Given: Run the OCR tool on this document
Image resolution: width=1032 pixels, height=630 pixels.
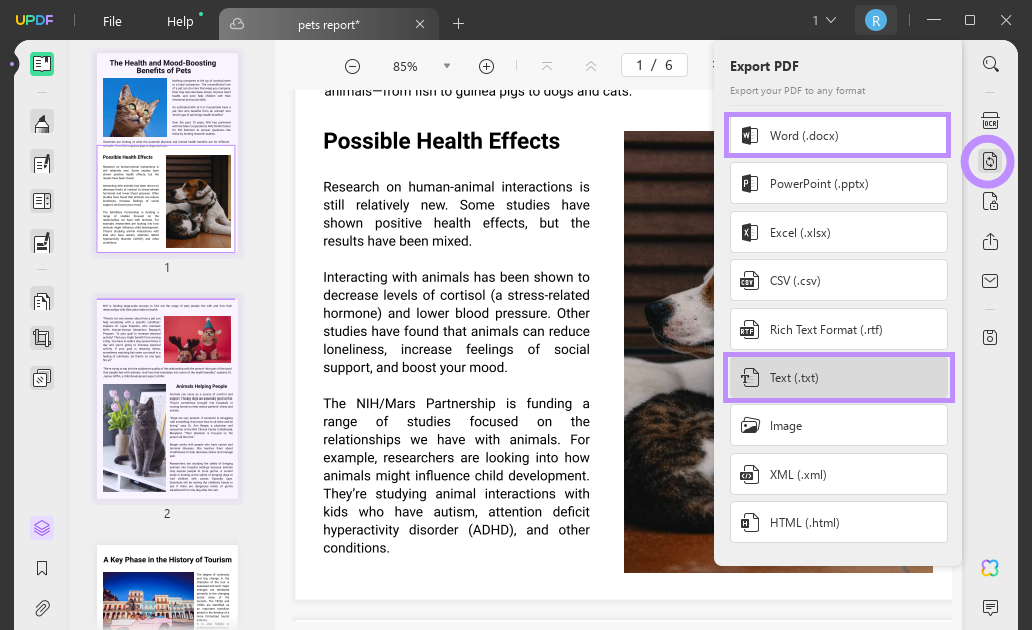Looking at the screenshot, I should (x=990, y=119).
